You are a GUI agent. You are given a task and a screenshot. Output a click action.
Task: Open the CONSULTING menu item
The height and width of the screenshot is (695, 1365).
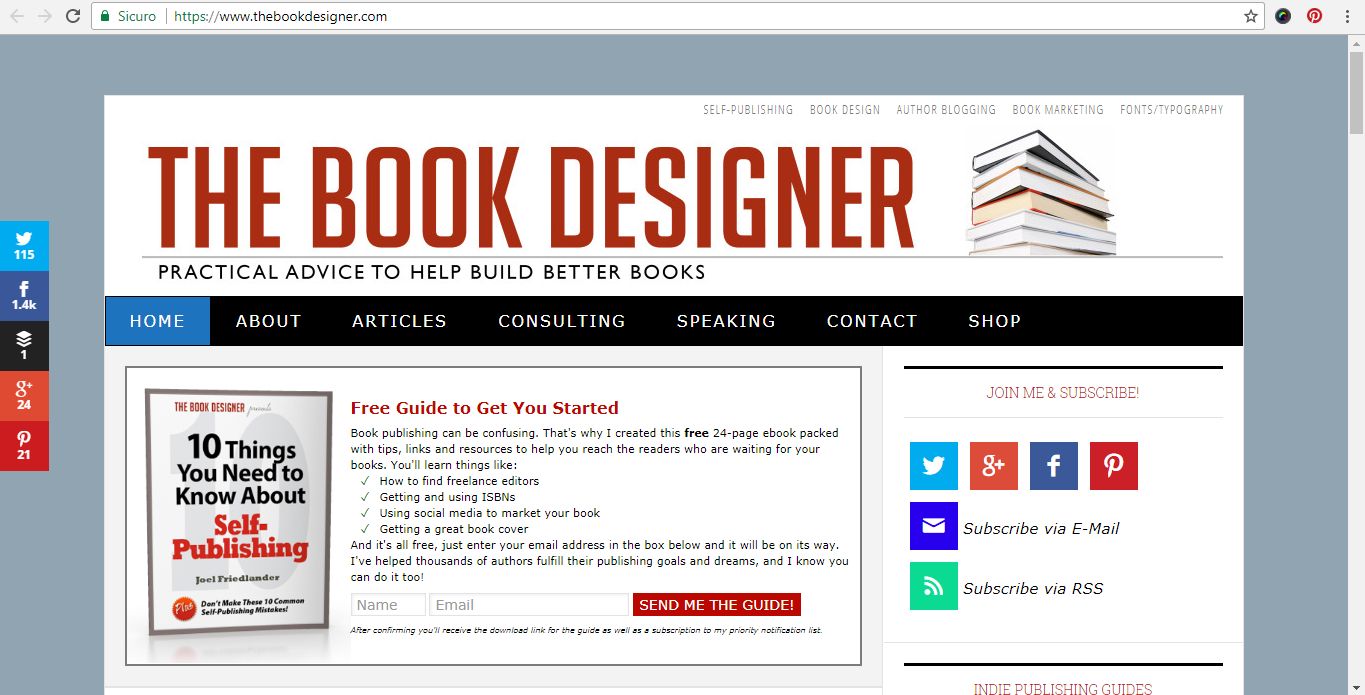(562, 321)
